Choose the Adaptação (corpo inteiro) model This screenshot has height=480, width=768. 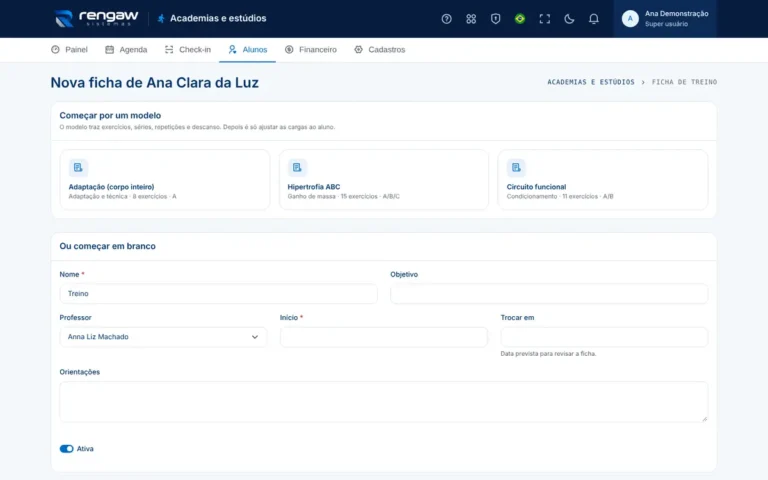[x=165, y=180]
